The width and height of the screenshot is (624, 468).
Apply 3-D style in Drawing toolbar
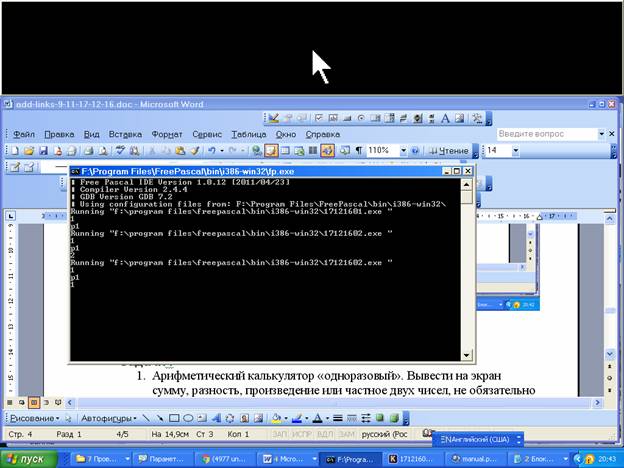pos(394,418)
